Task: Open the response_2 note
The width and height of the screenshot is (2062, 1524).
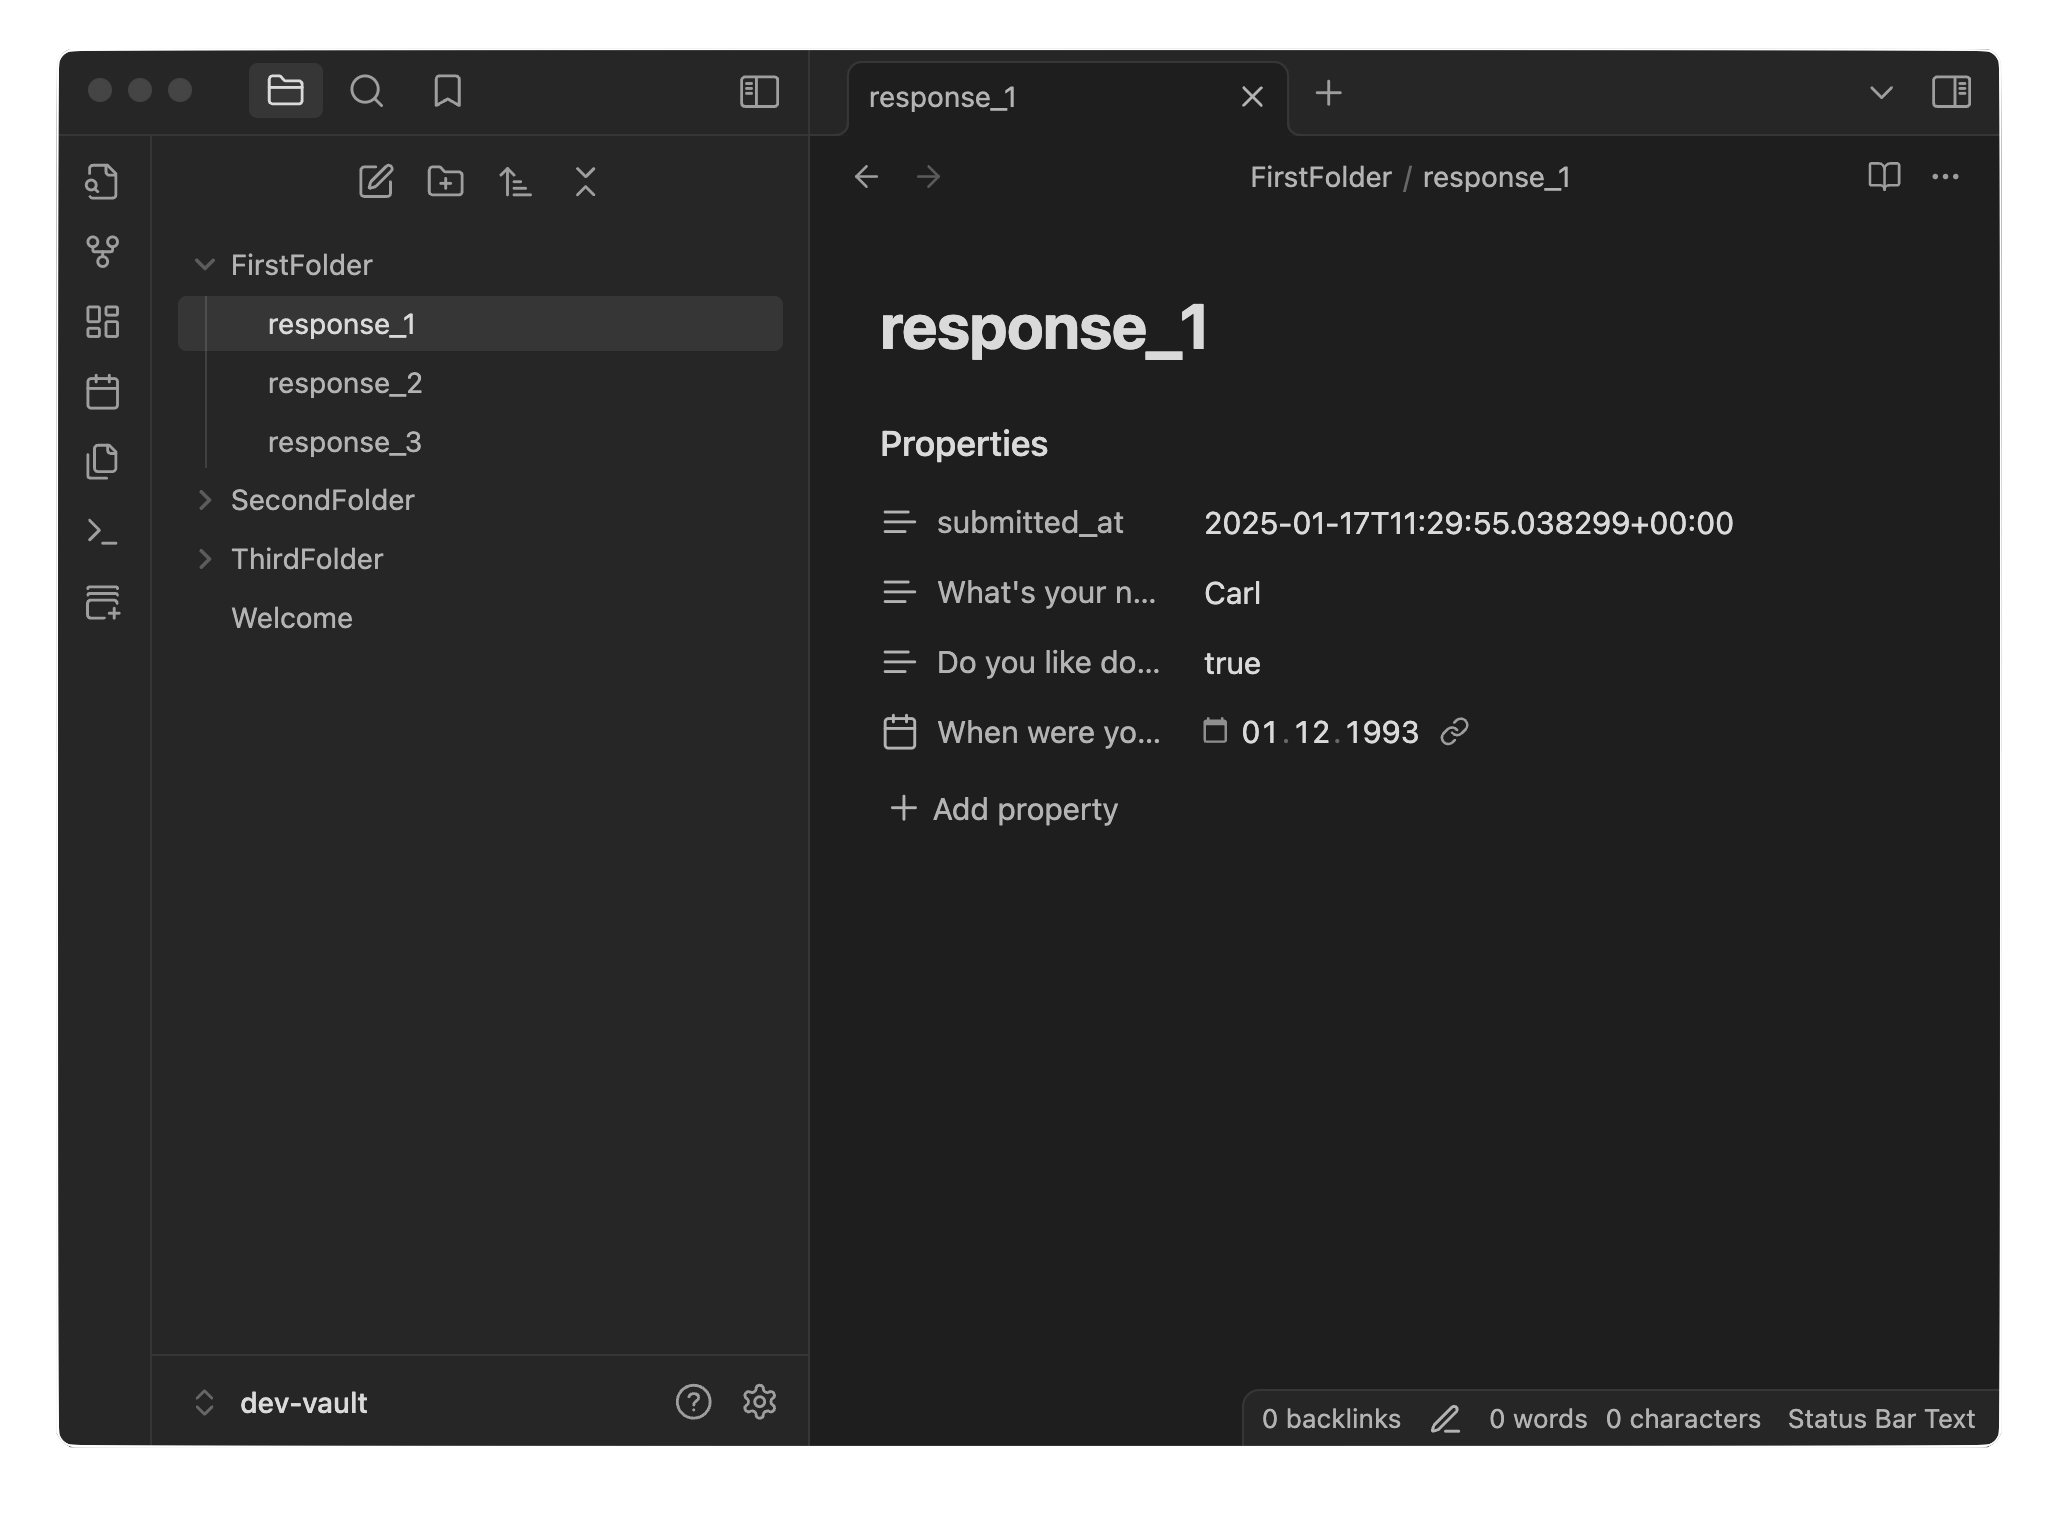Action: 345,383
